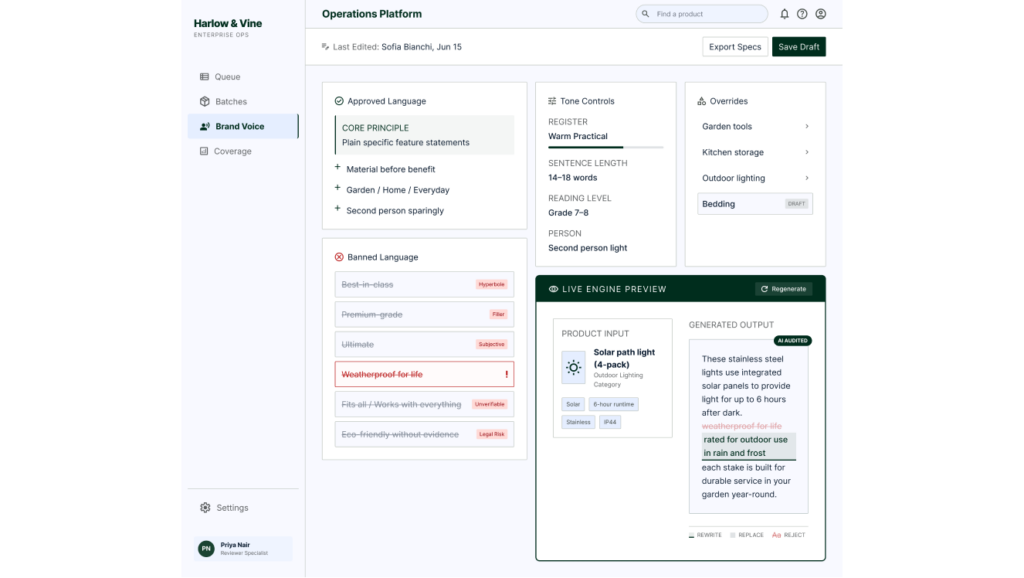Click the IP44 product tag
The image size is (1024, 578).
610,422
